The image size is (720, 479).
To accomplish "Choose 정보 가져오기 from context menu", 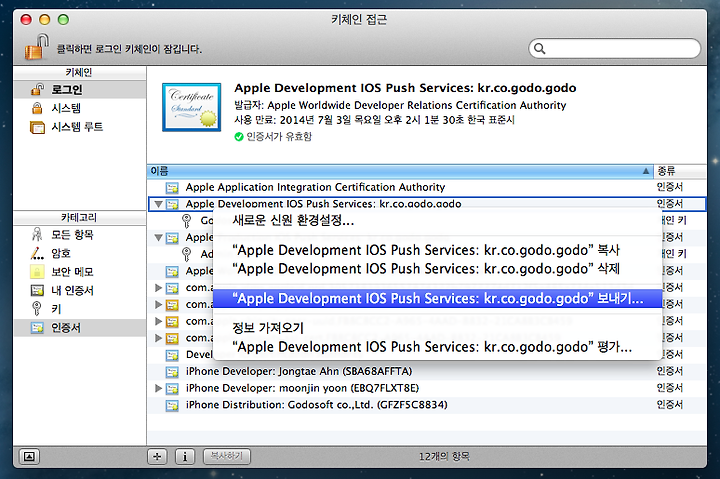I will point(438,328).
